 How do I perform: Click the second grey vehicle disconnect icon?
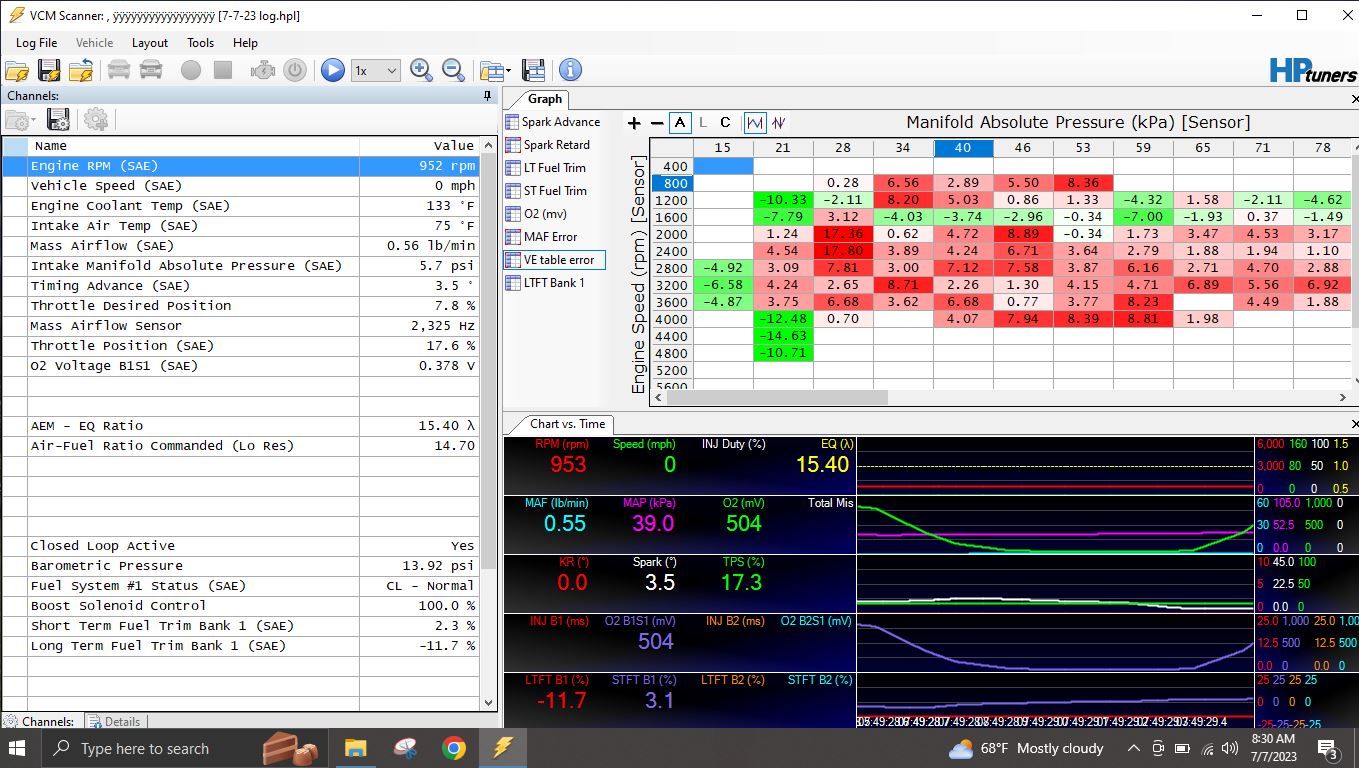click(x=151, y=70)
